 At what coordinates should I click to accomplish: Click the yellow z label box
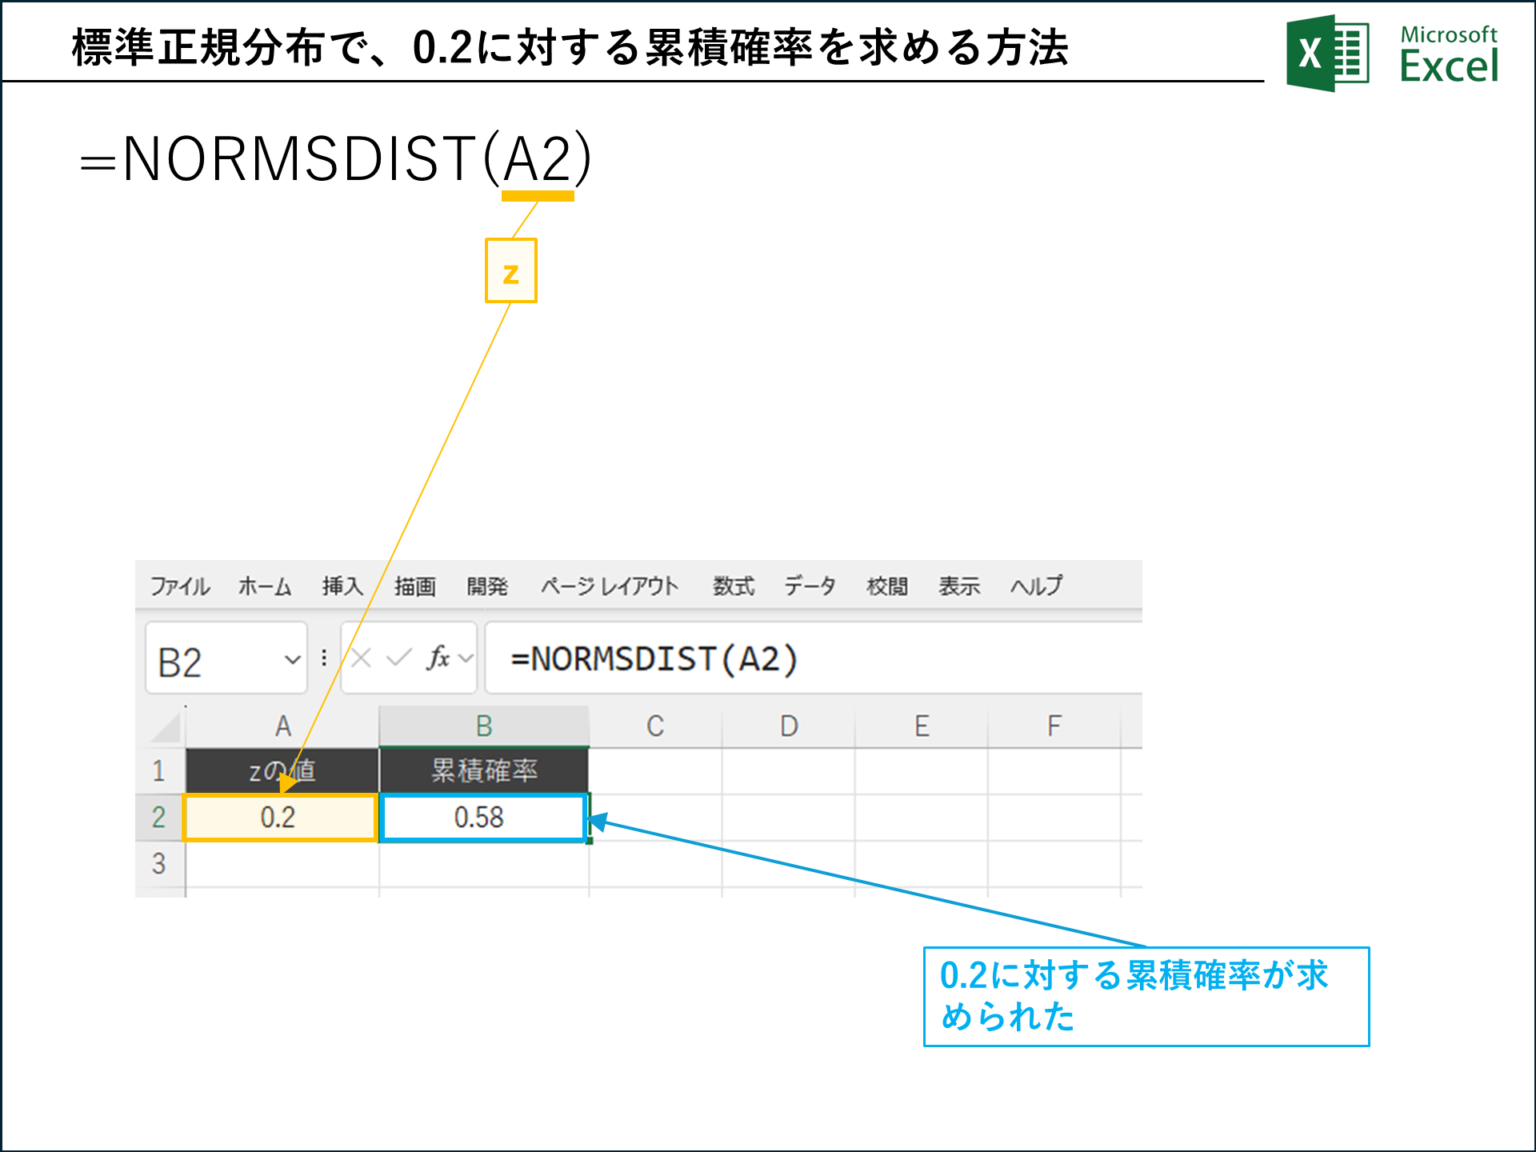[x=511, y=269]
